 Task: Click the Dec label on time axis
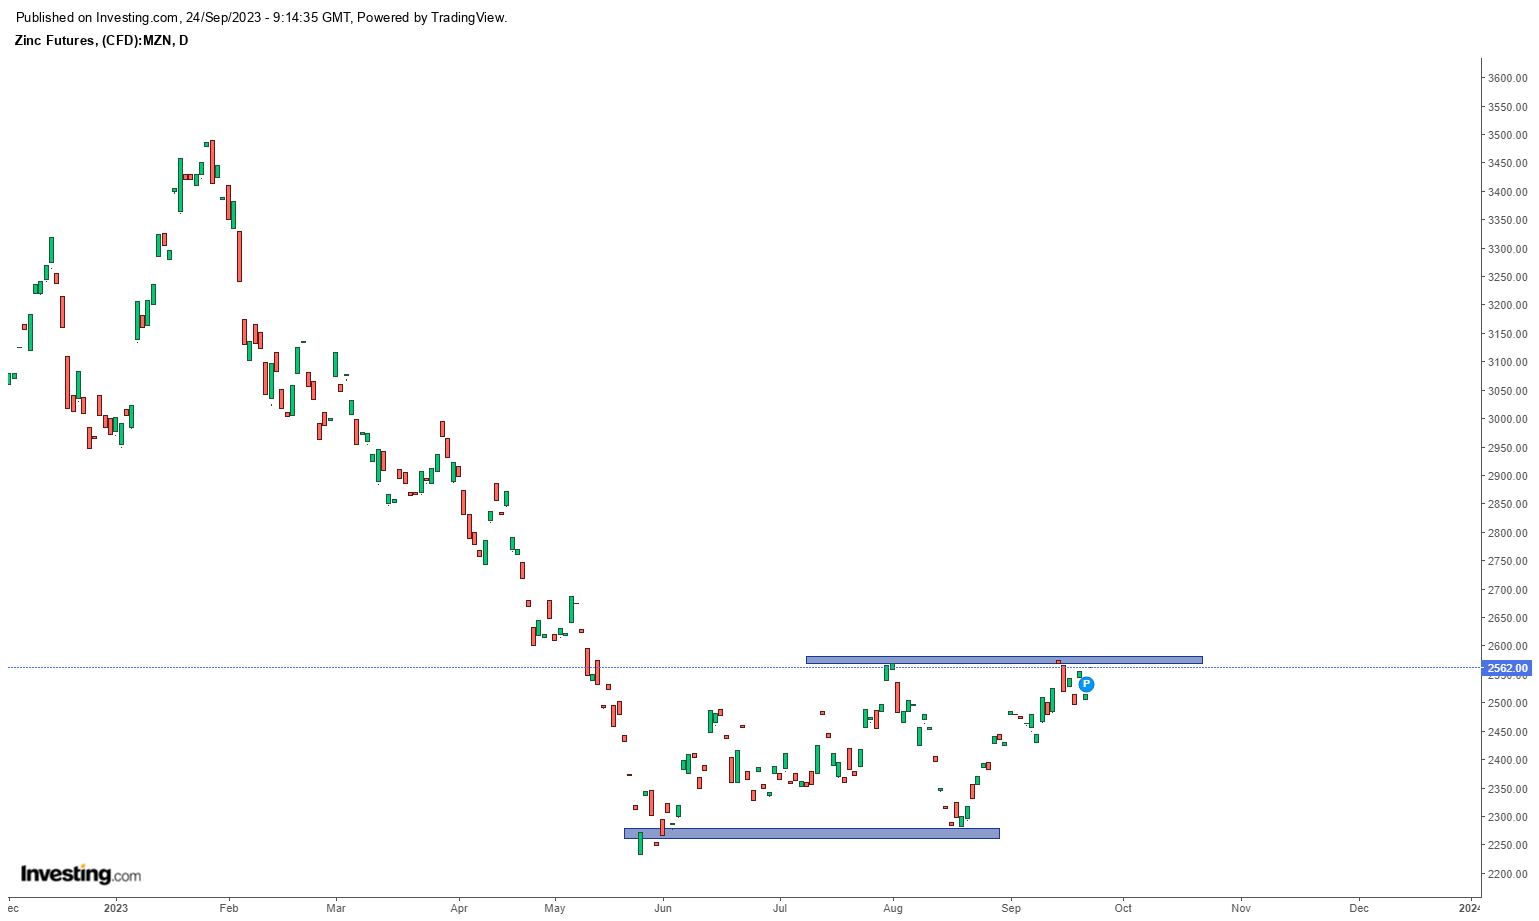(x=1359, y=908)
